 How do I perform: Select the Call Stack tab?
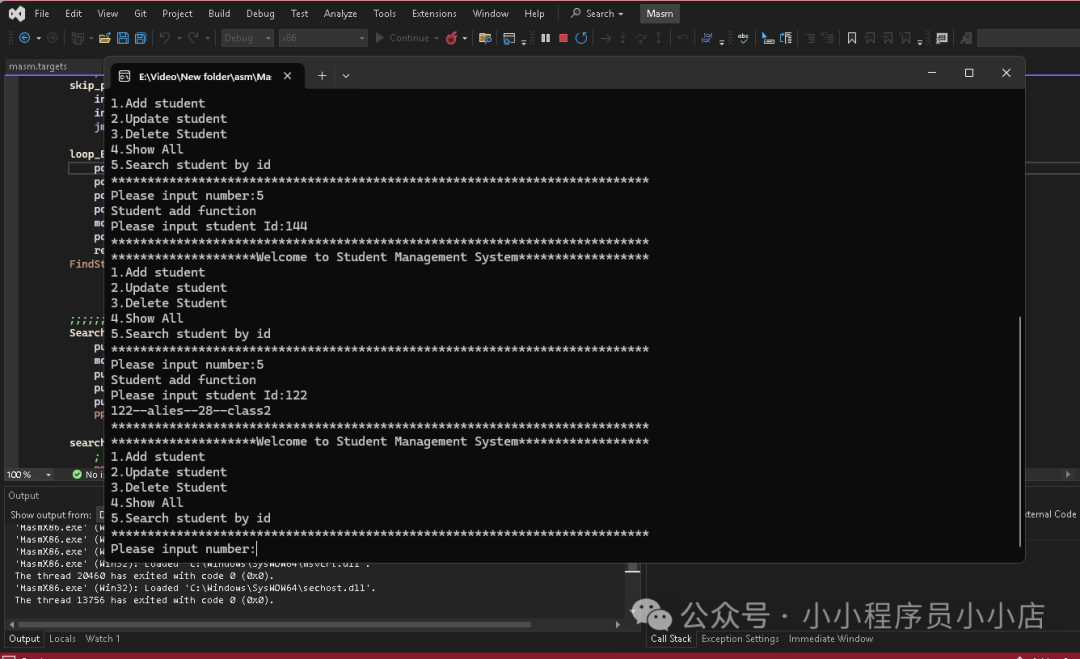click(671, 638)
